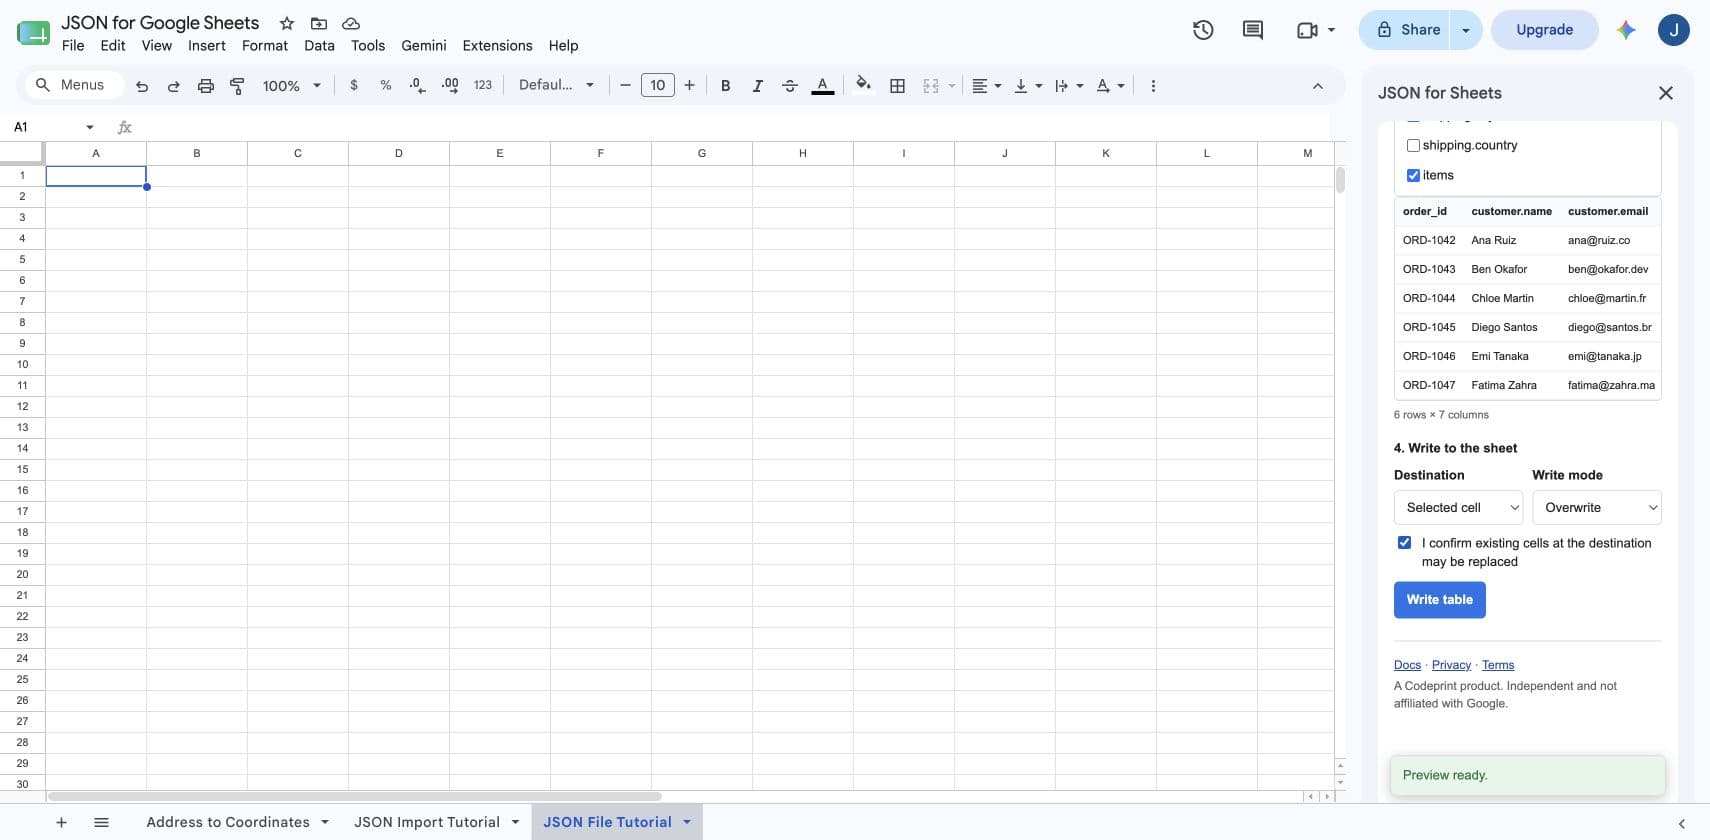Screen dimensions: 1710x840
Task: Click the video call camera icon
Action: coord(1307,30)
